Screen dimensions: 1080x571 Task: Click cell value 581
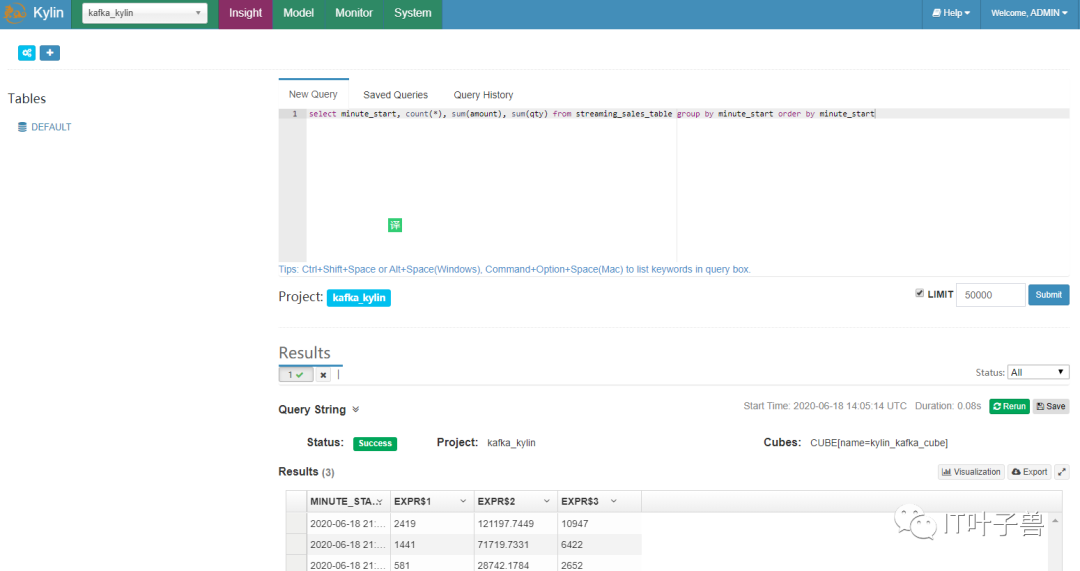click(402, 565)
